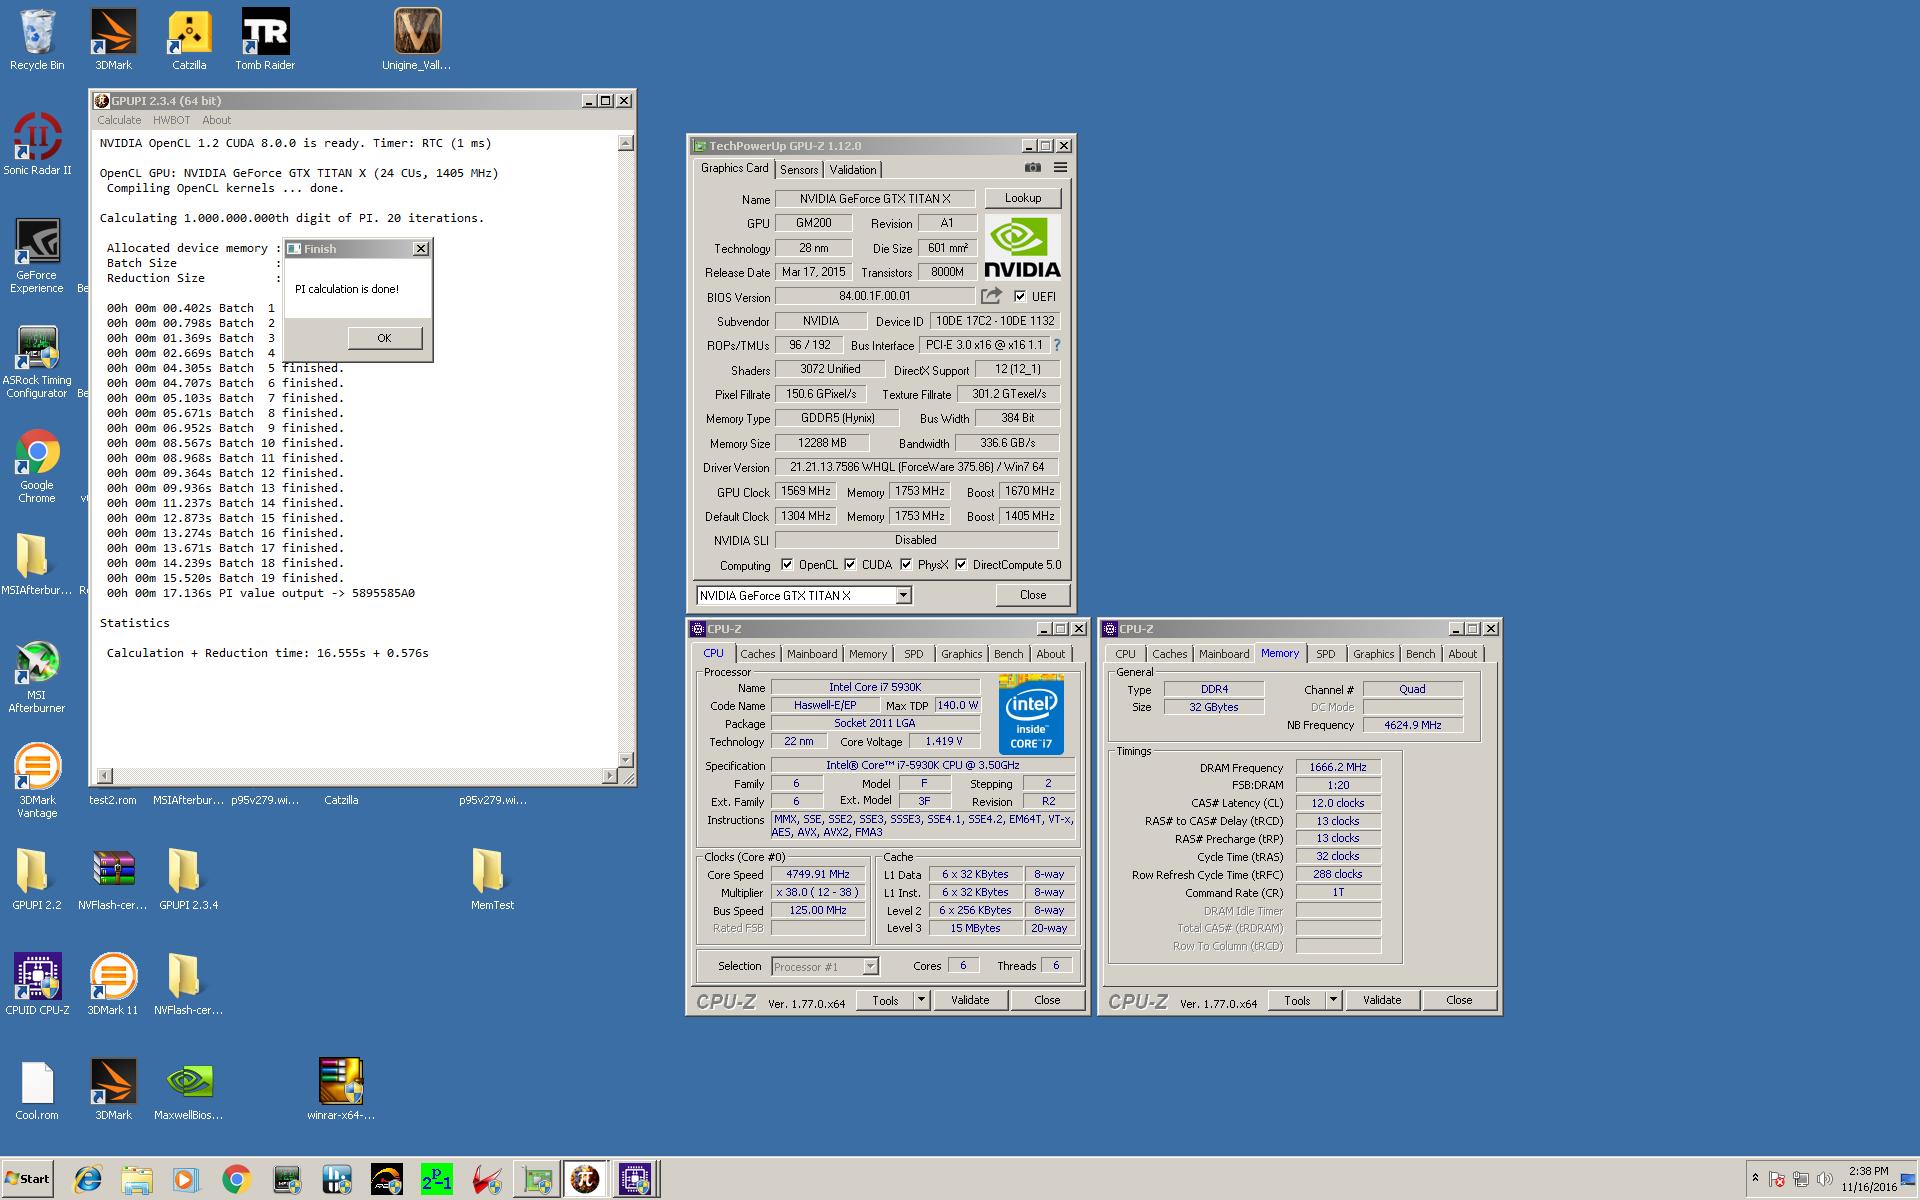Open the Graphics tab in right CPU-Z

pos(1373,654)
